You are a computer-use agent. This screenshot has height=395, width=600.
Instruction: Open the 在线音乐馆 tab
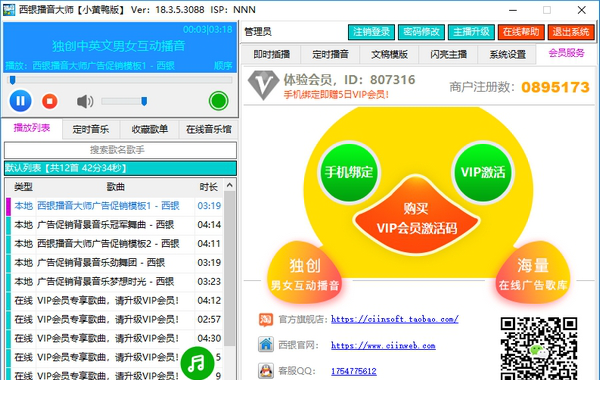tap(209, 129)
